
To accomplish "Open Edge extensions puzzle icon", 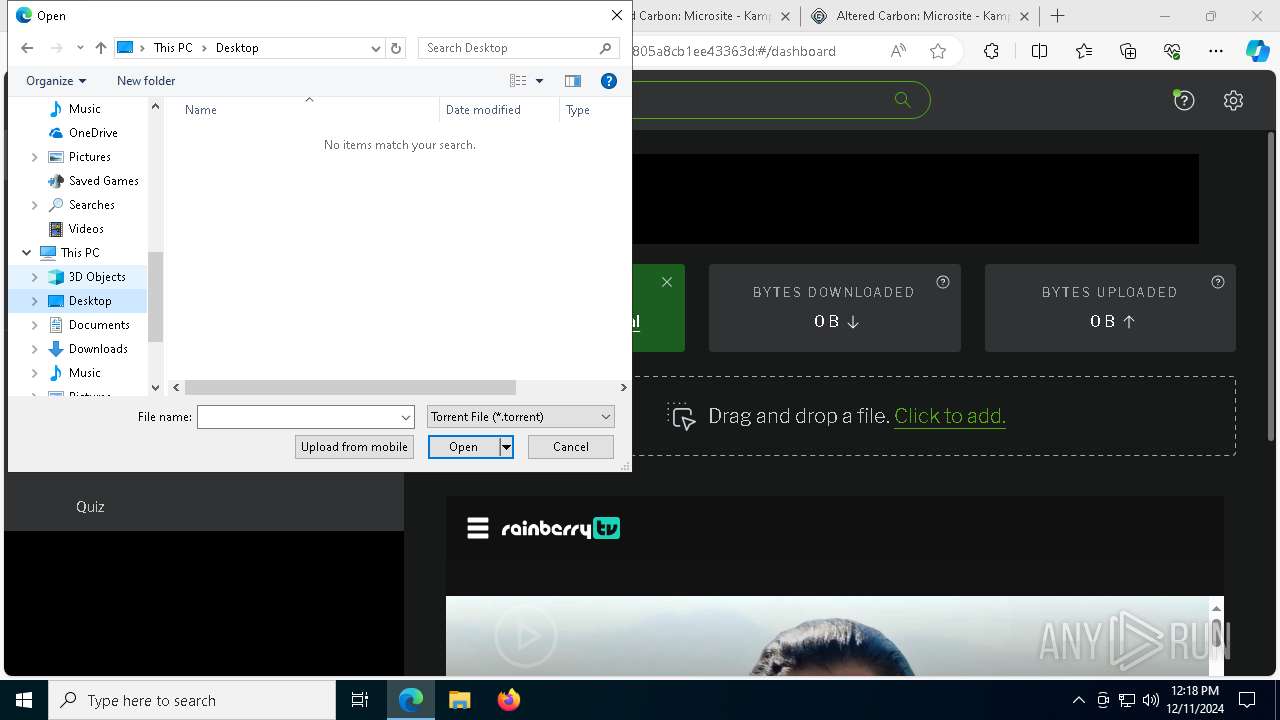I will pyautogui.click(x=991, y=51).
